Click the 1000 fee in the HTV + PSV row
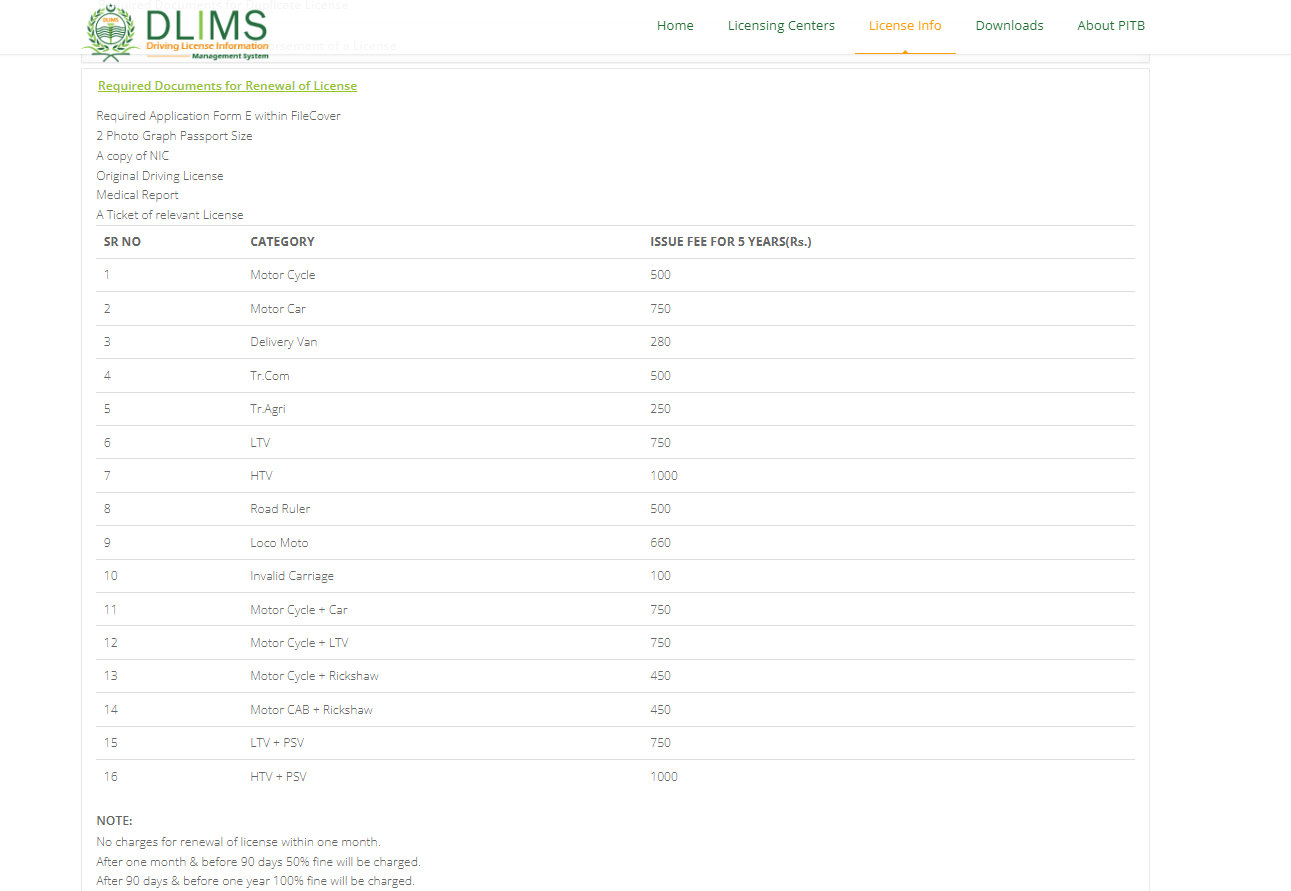The image size is (1291, 891). coord(664,777)
